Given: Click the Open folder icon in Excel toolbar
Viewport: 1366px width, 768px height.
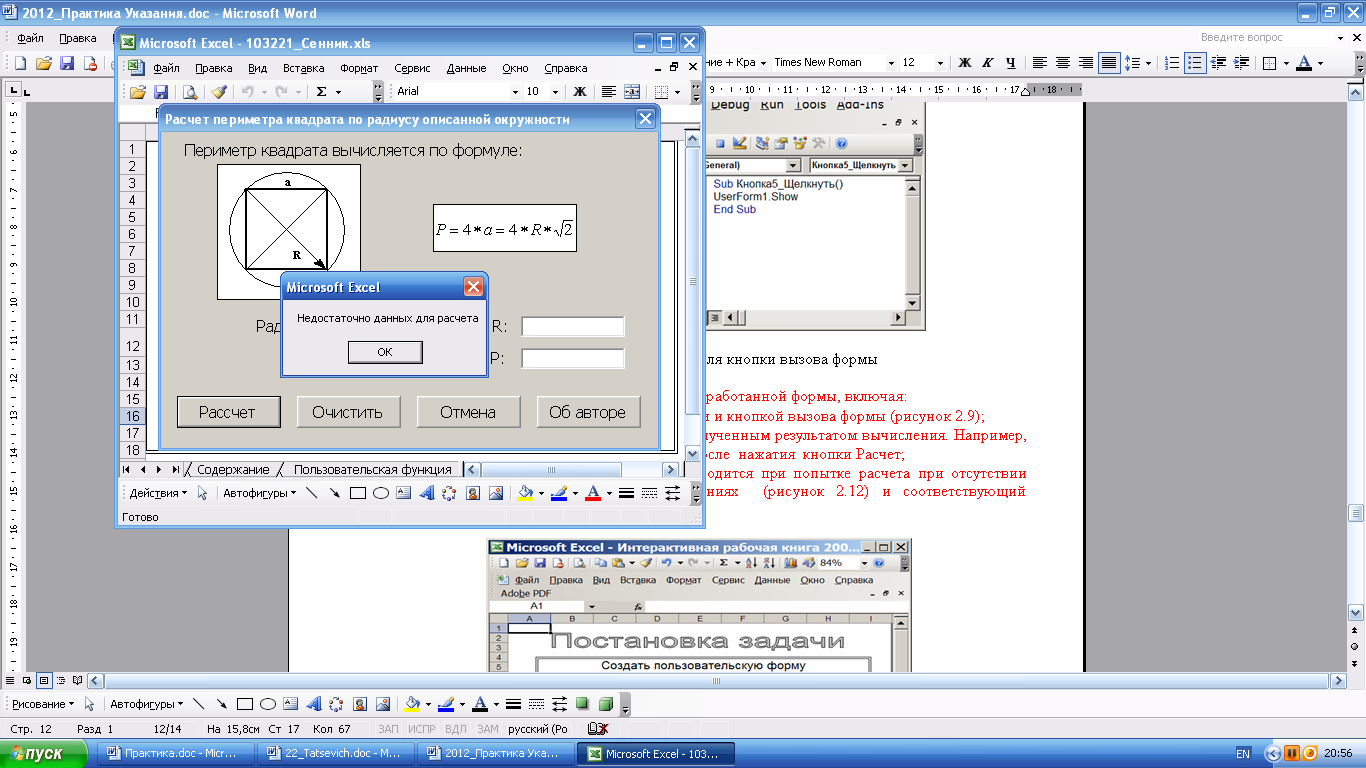Looking at the screenshot, I should click(x=139, y=92).
